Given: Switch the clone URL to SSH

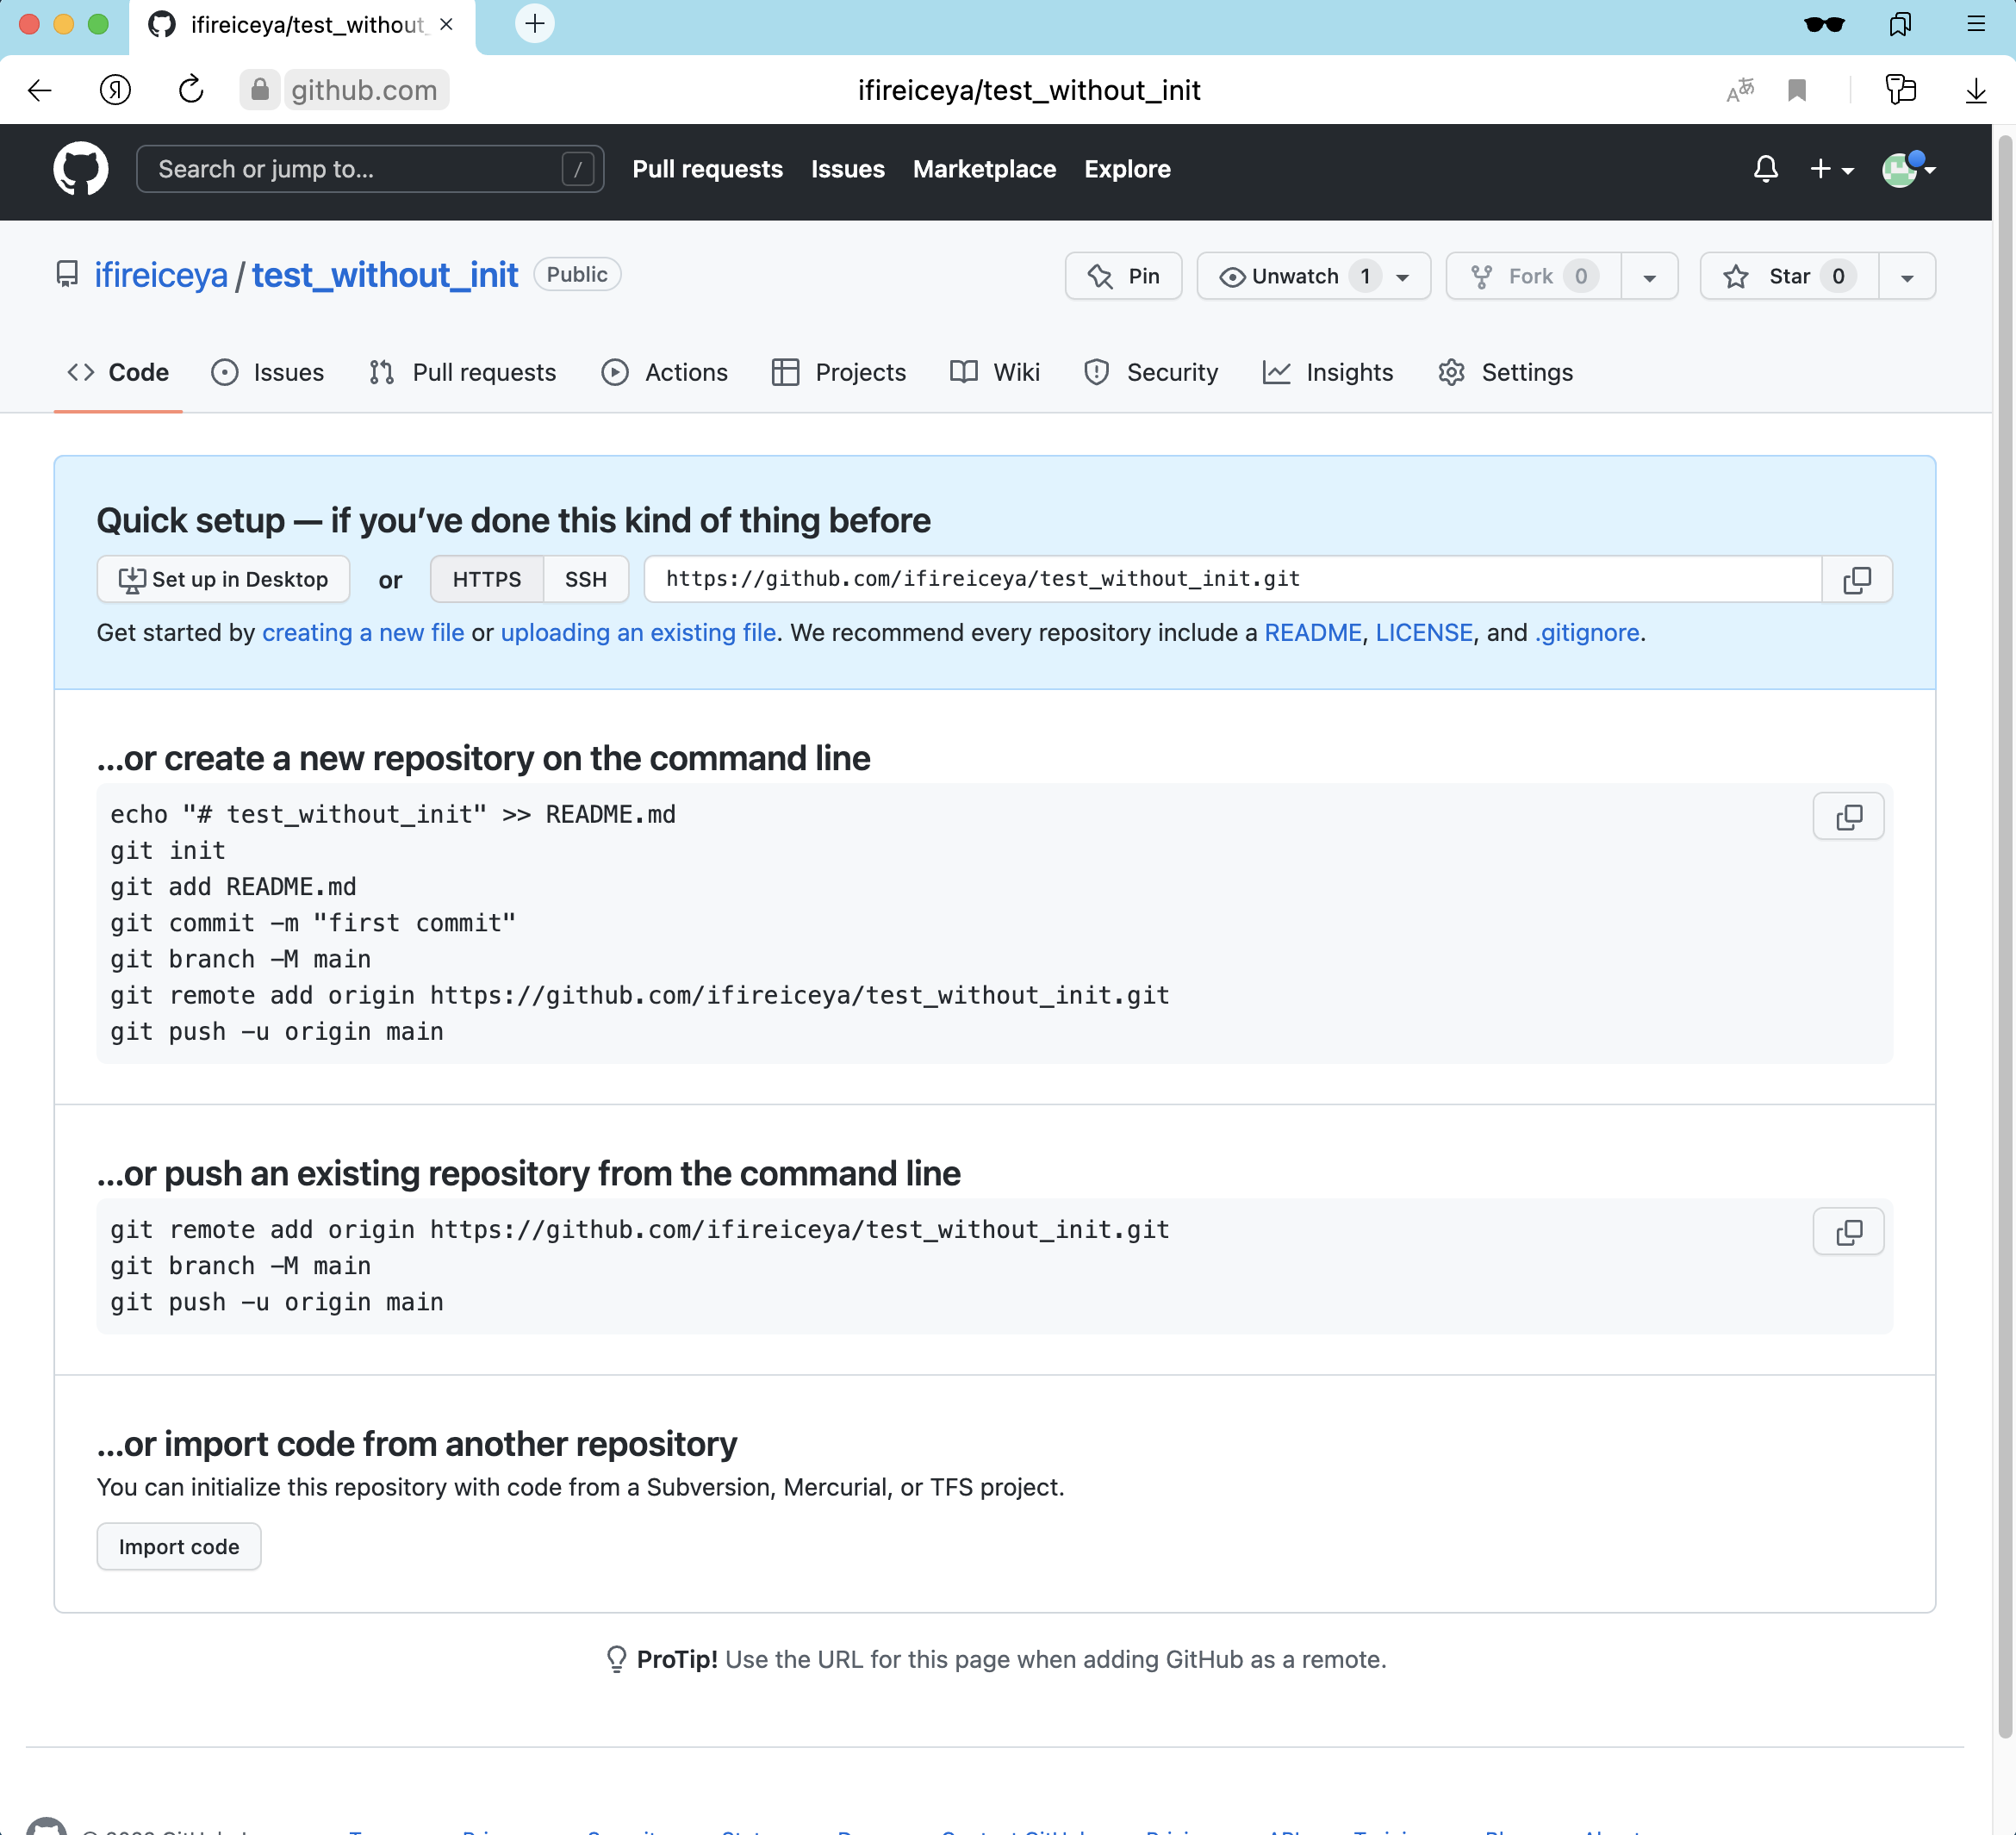Looking at the screenshot, I should pos(585,580).
